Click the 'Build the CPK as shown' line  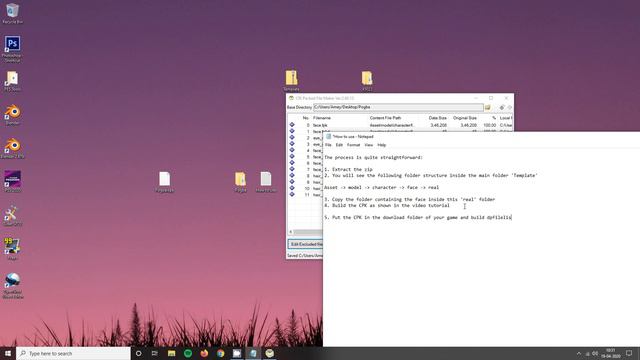[387, 205]
